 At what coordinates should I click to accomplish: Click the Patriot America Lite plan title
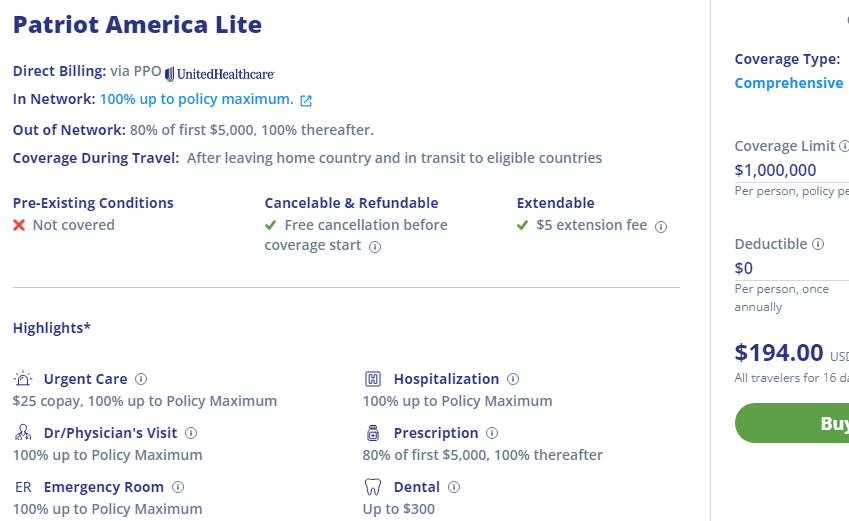[138, 25]
